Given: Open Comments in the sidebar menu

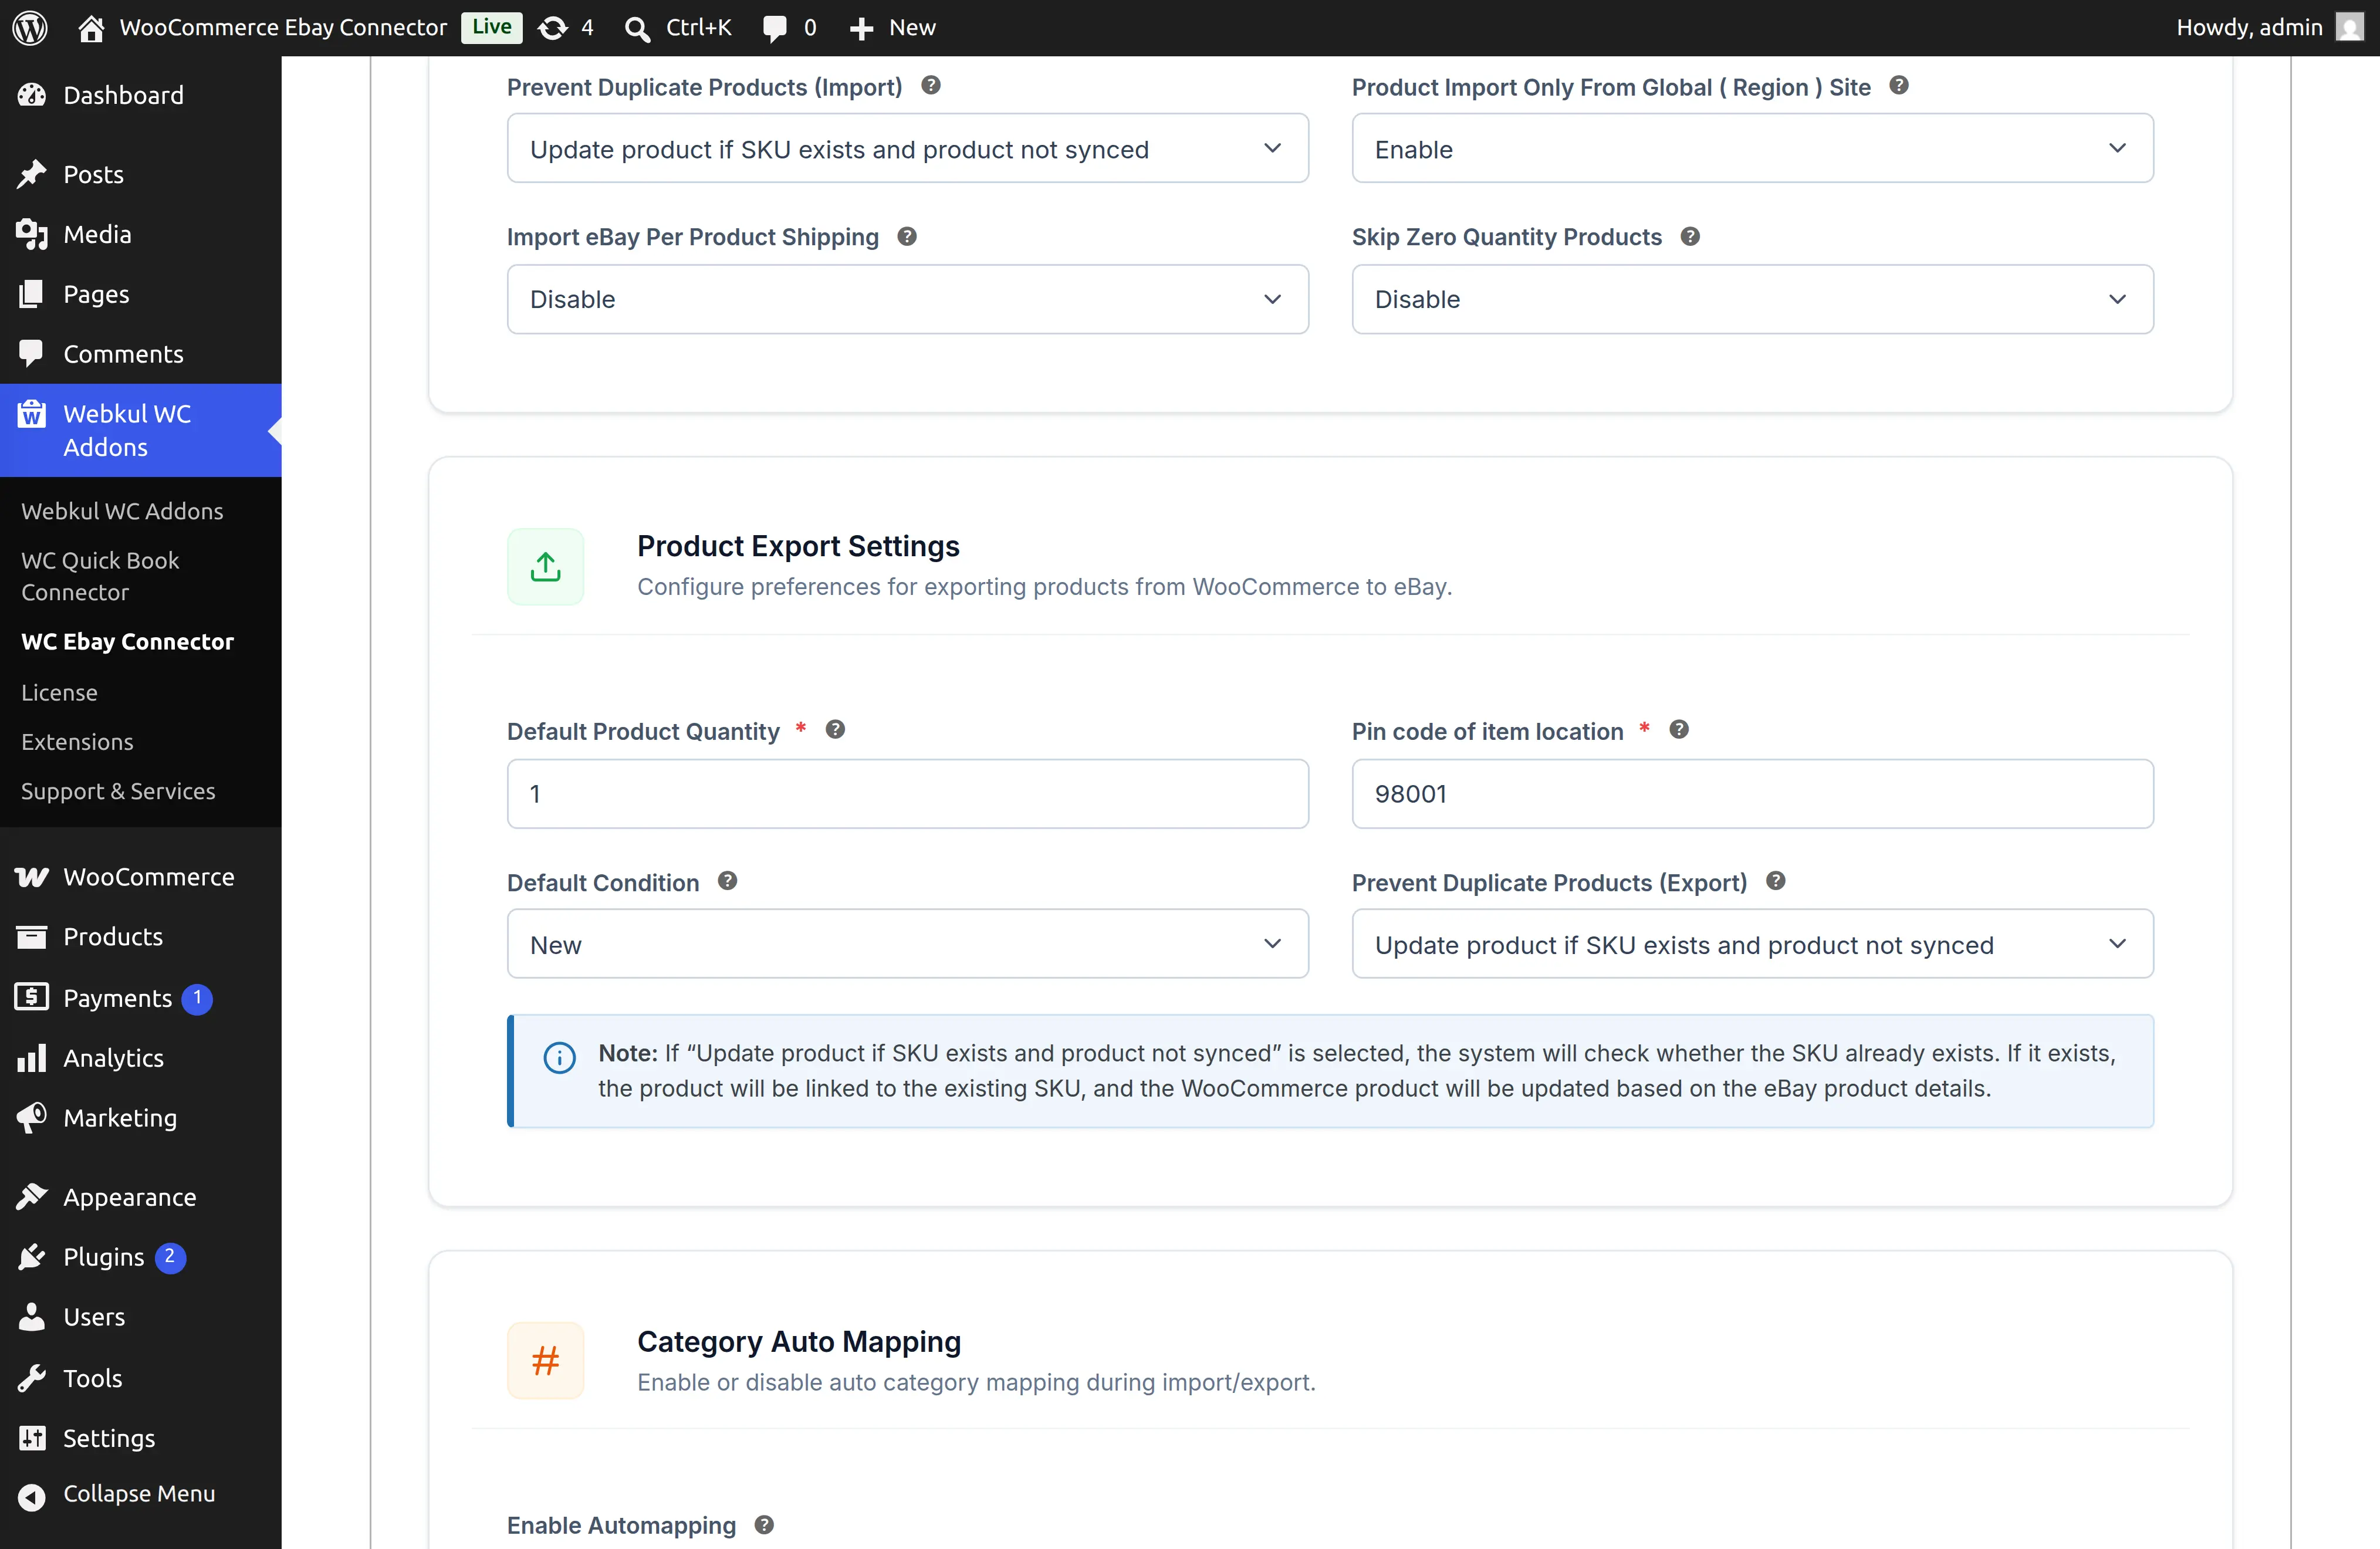Looking at the screenshot, I should click(140, 354).
